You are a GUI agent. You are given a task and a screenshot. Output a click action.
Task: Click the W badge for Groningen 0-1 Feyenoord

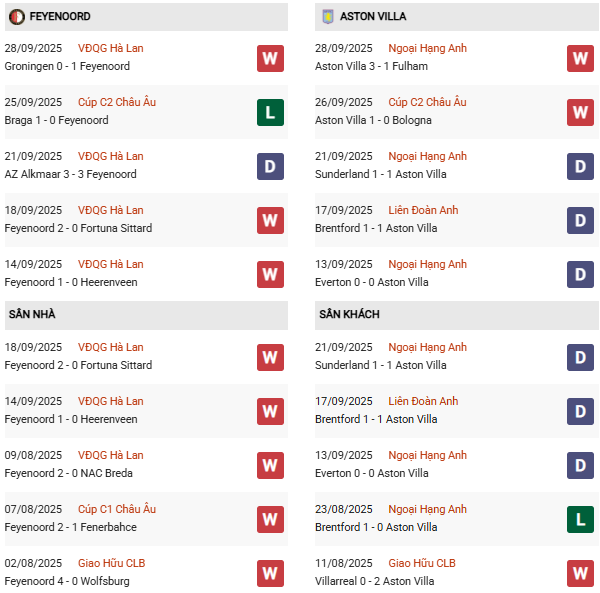pos(270,58)
